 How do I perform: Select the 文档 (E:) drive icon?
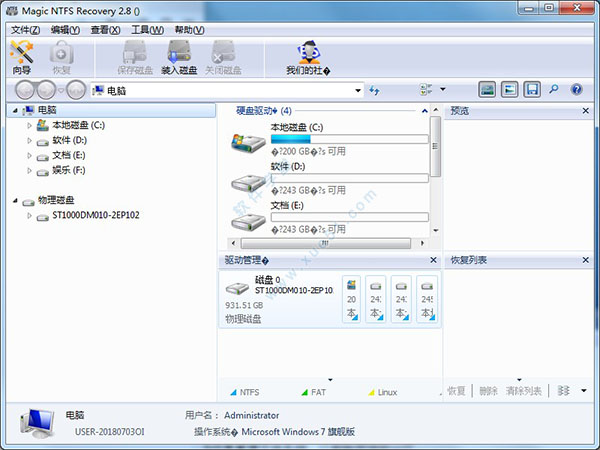pos(248,222)
